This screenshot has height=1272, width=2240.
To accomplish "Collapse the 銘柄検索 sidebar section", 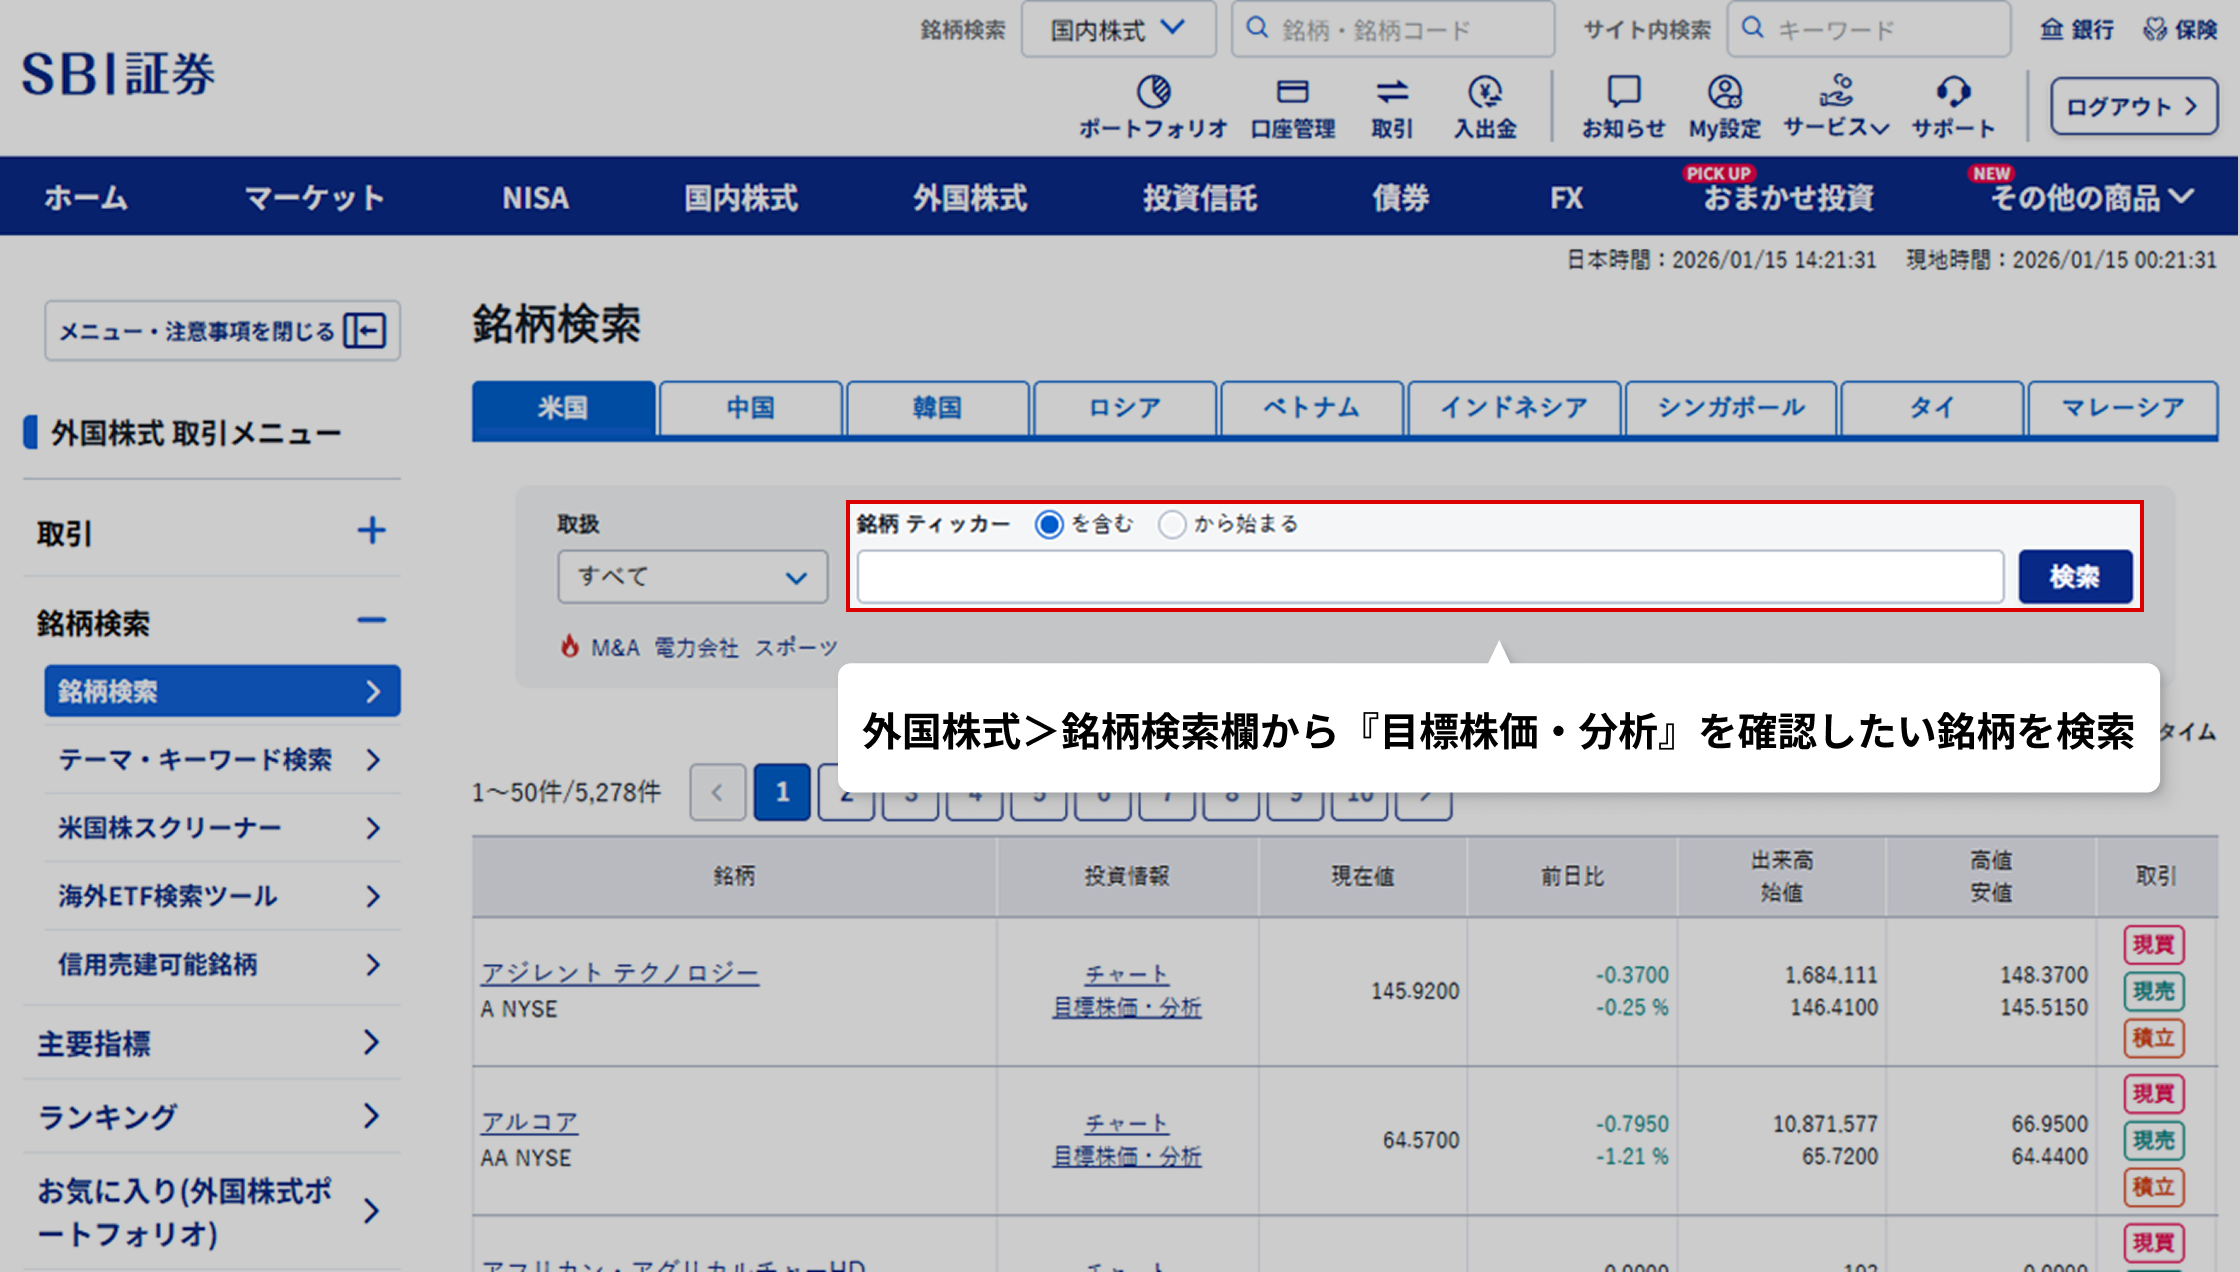I will click(x=371, y=621).
